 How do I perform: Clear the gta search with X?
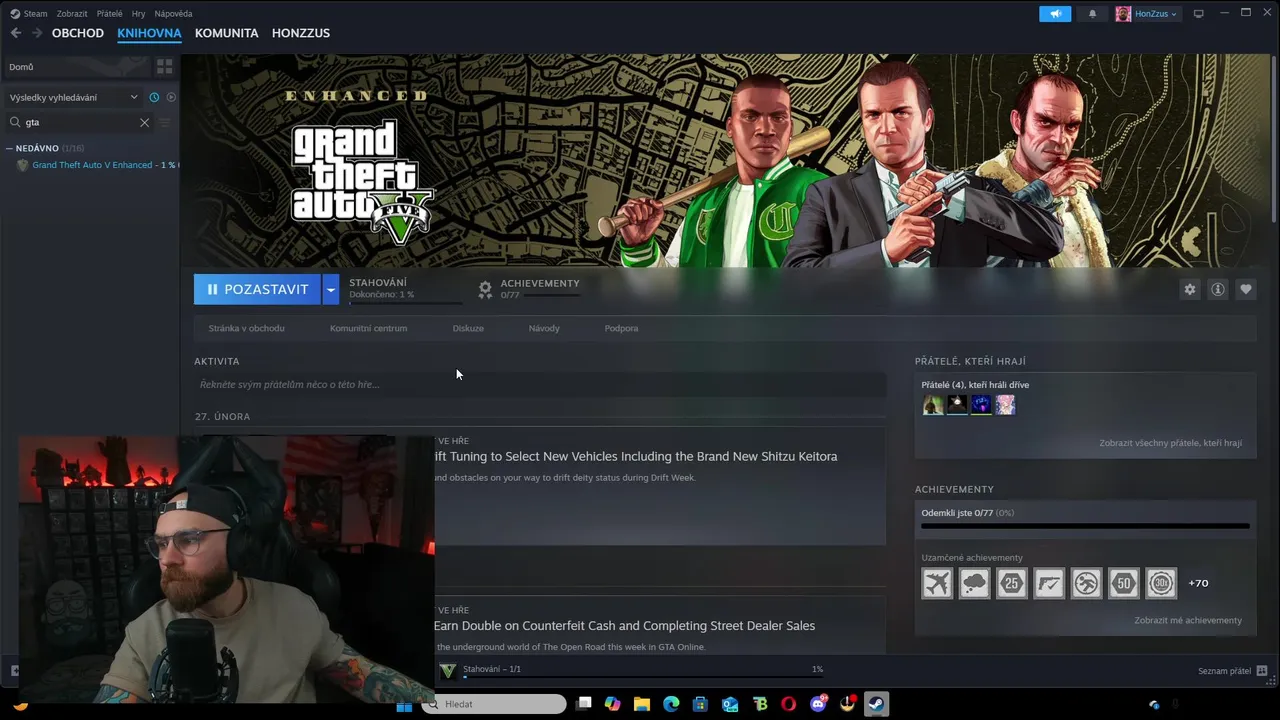[144, 122]
